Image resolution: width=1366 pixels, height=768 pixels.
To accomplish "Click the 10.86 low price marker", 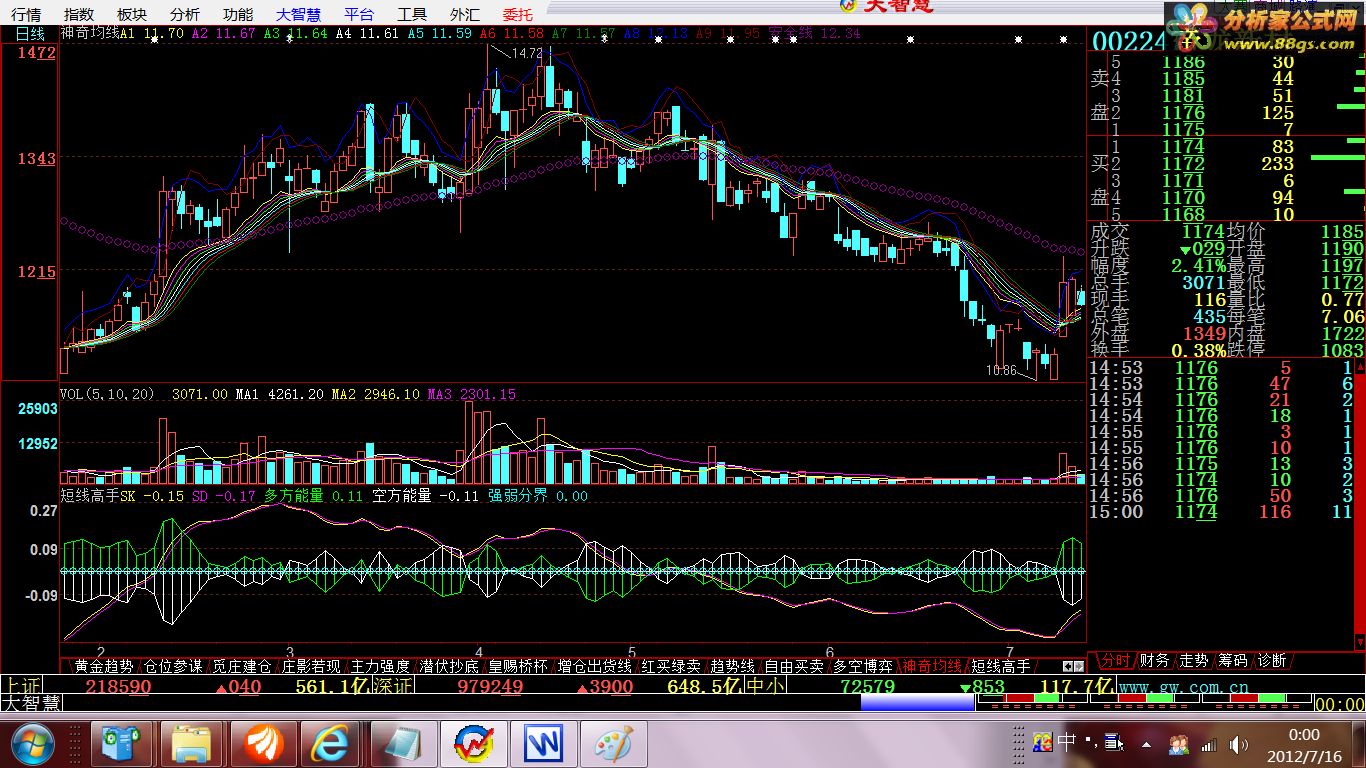I will [1001, 370].
